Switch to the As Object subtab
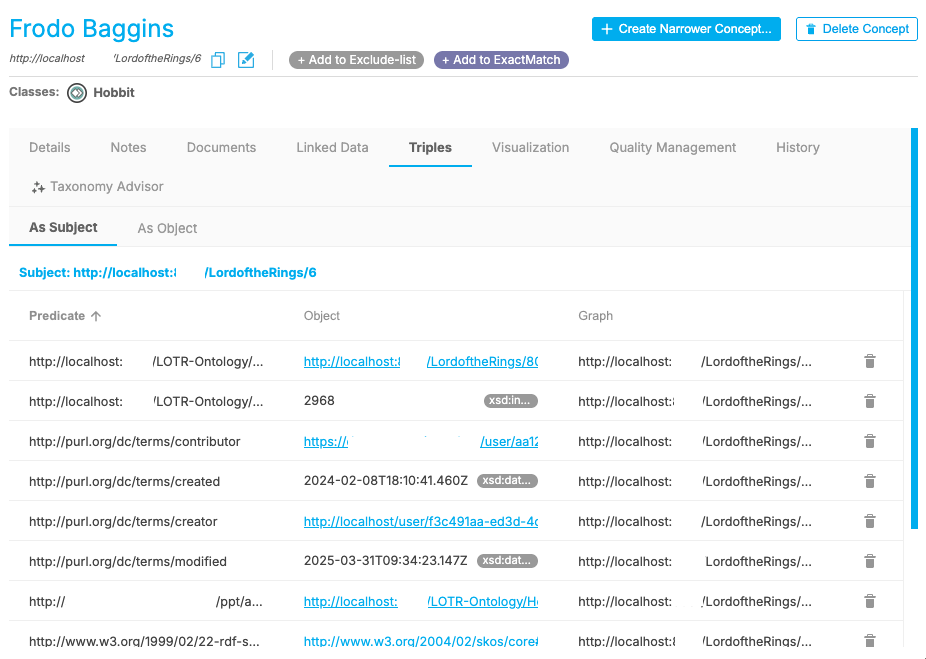The image size is (926, 659). [167, 228]
